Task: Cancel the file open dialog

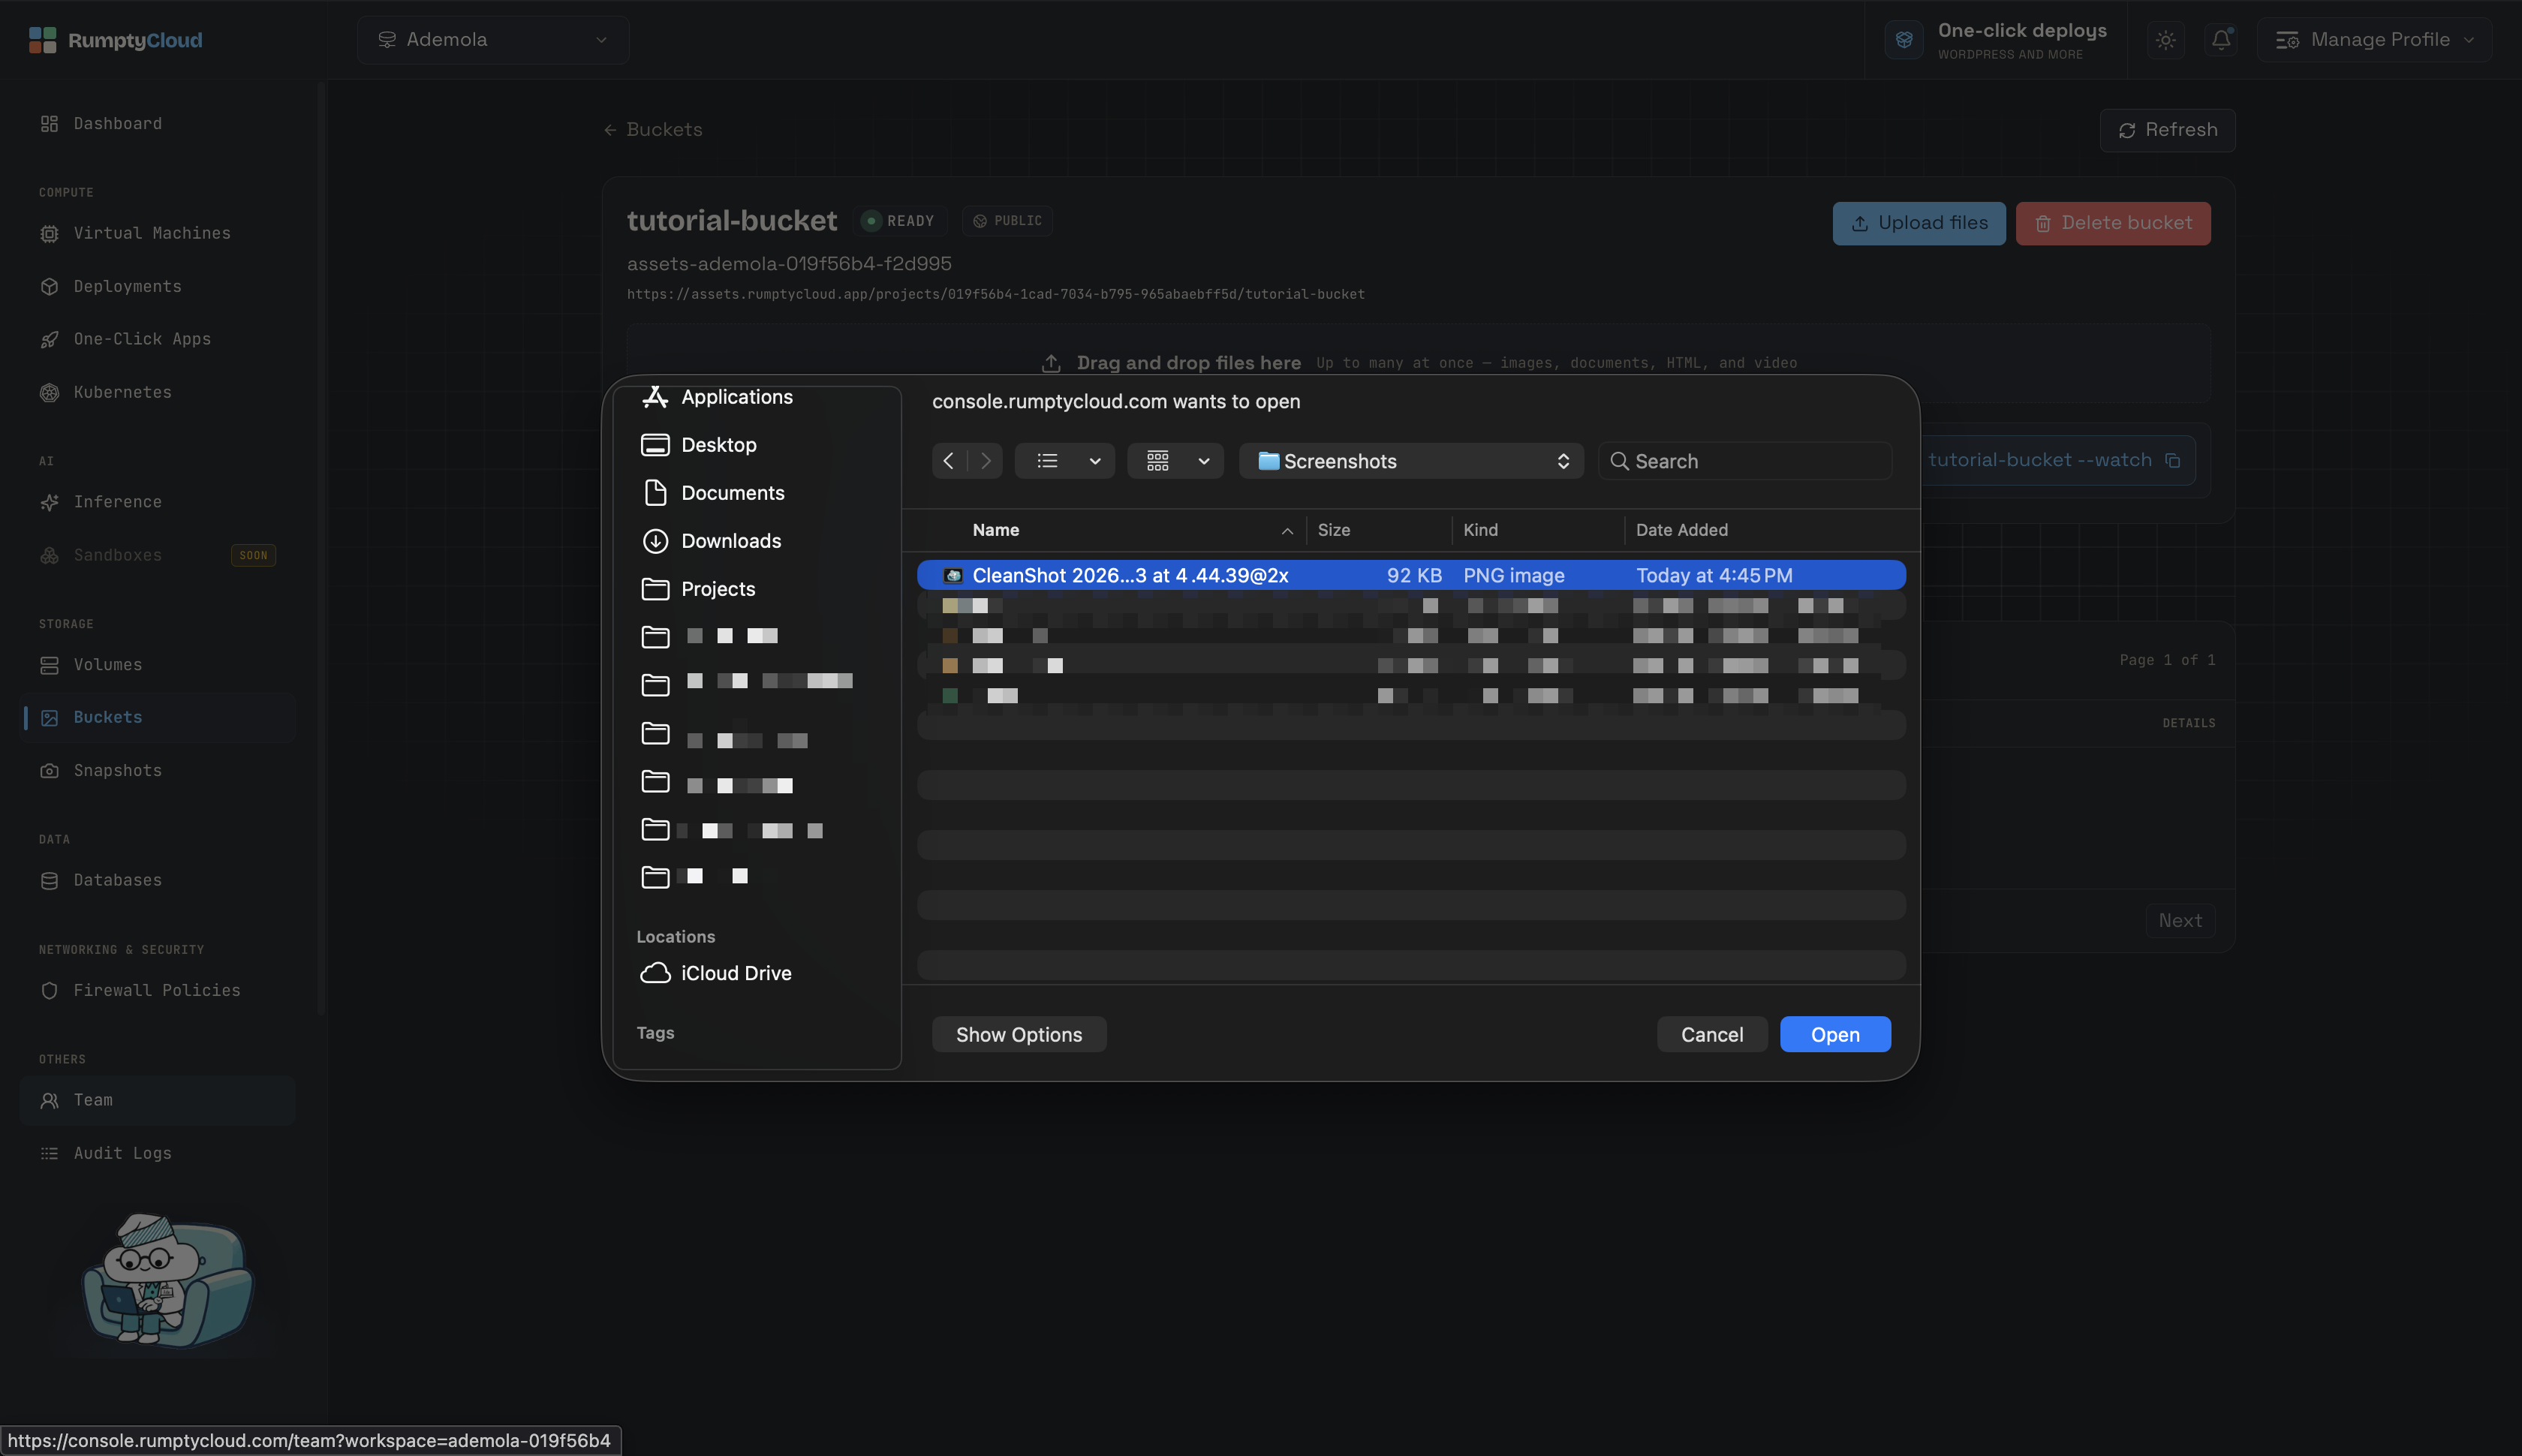Action: click(x=1712, y=1034)
